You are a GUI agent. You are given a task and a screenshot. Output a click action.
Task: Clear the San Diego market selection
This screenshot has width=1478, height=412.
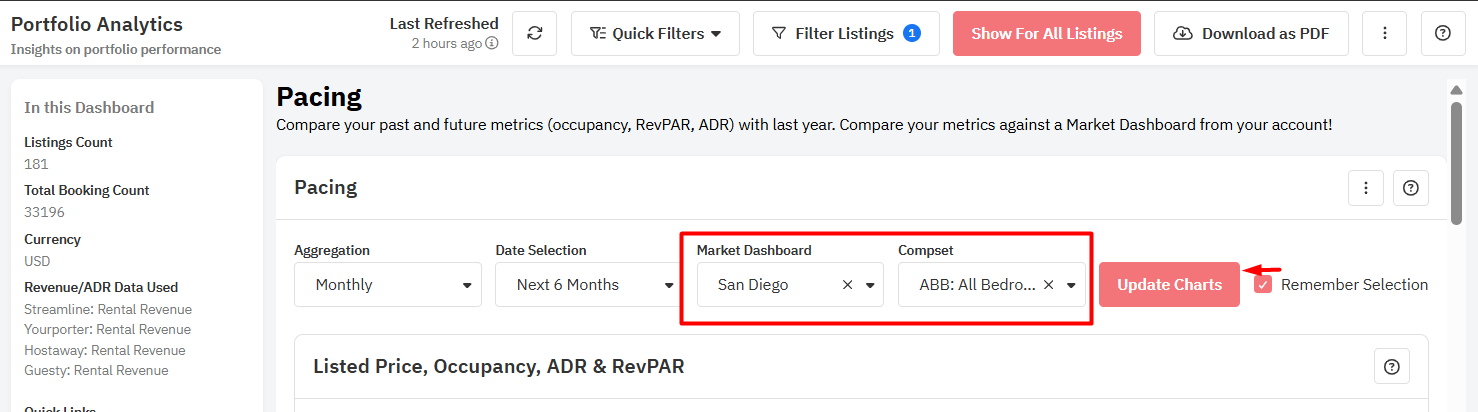[x=847, y=285]
